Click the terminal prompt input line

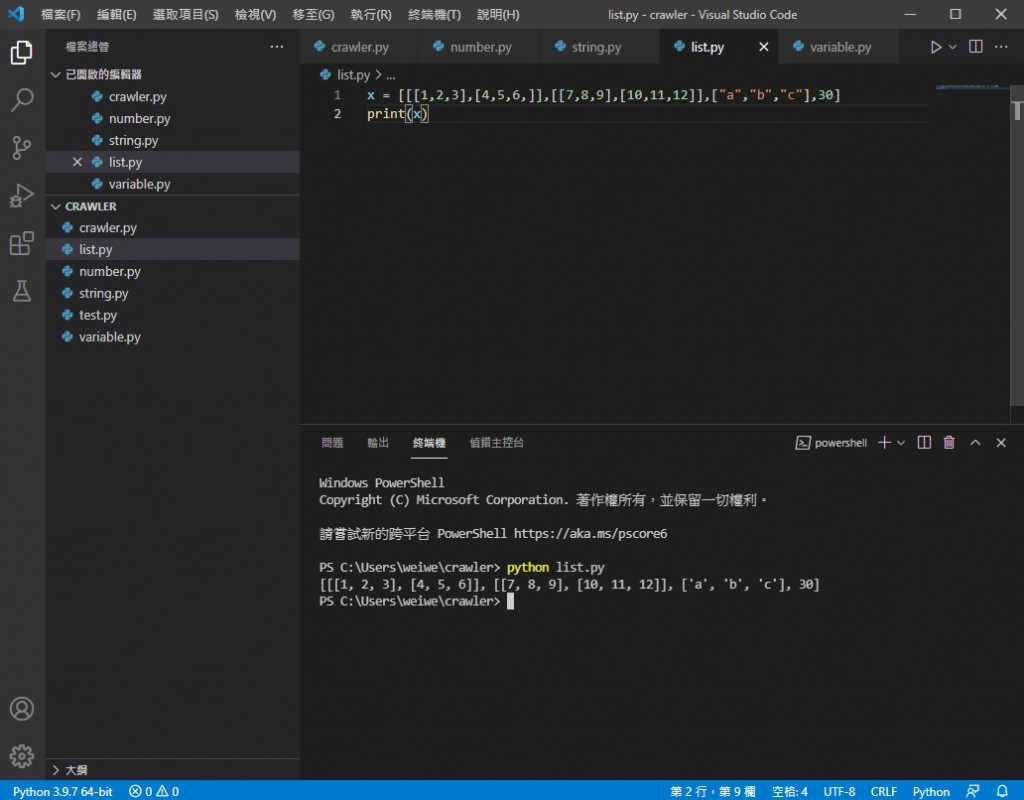(416, 601)
